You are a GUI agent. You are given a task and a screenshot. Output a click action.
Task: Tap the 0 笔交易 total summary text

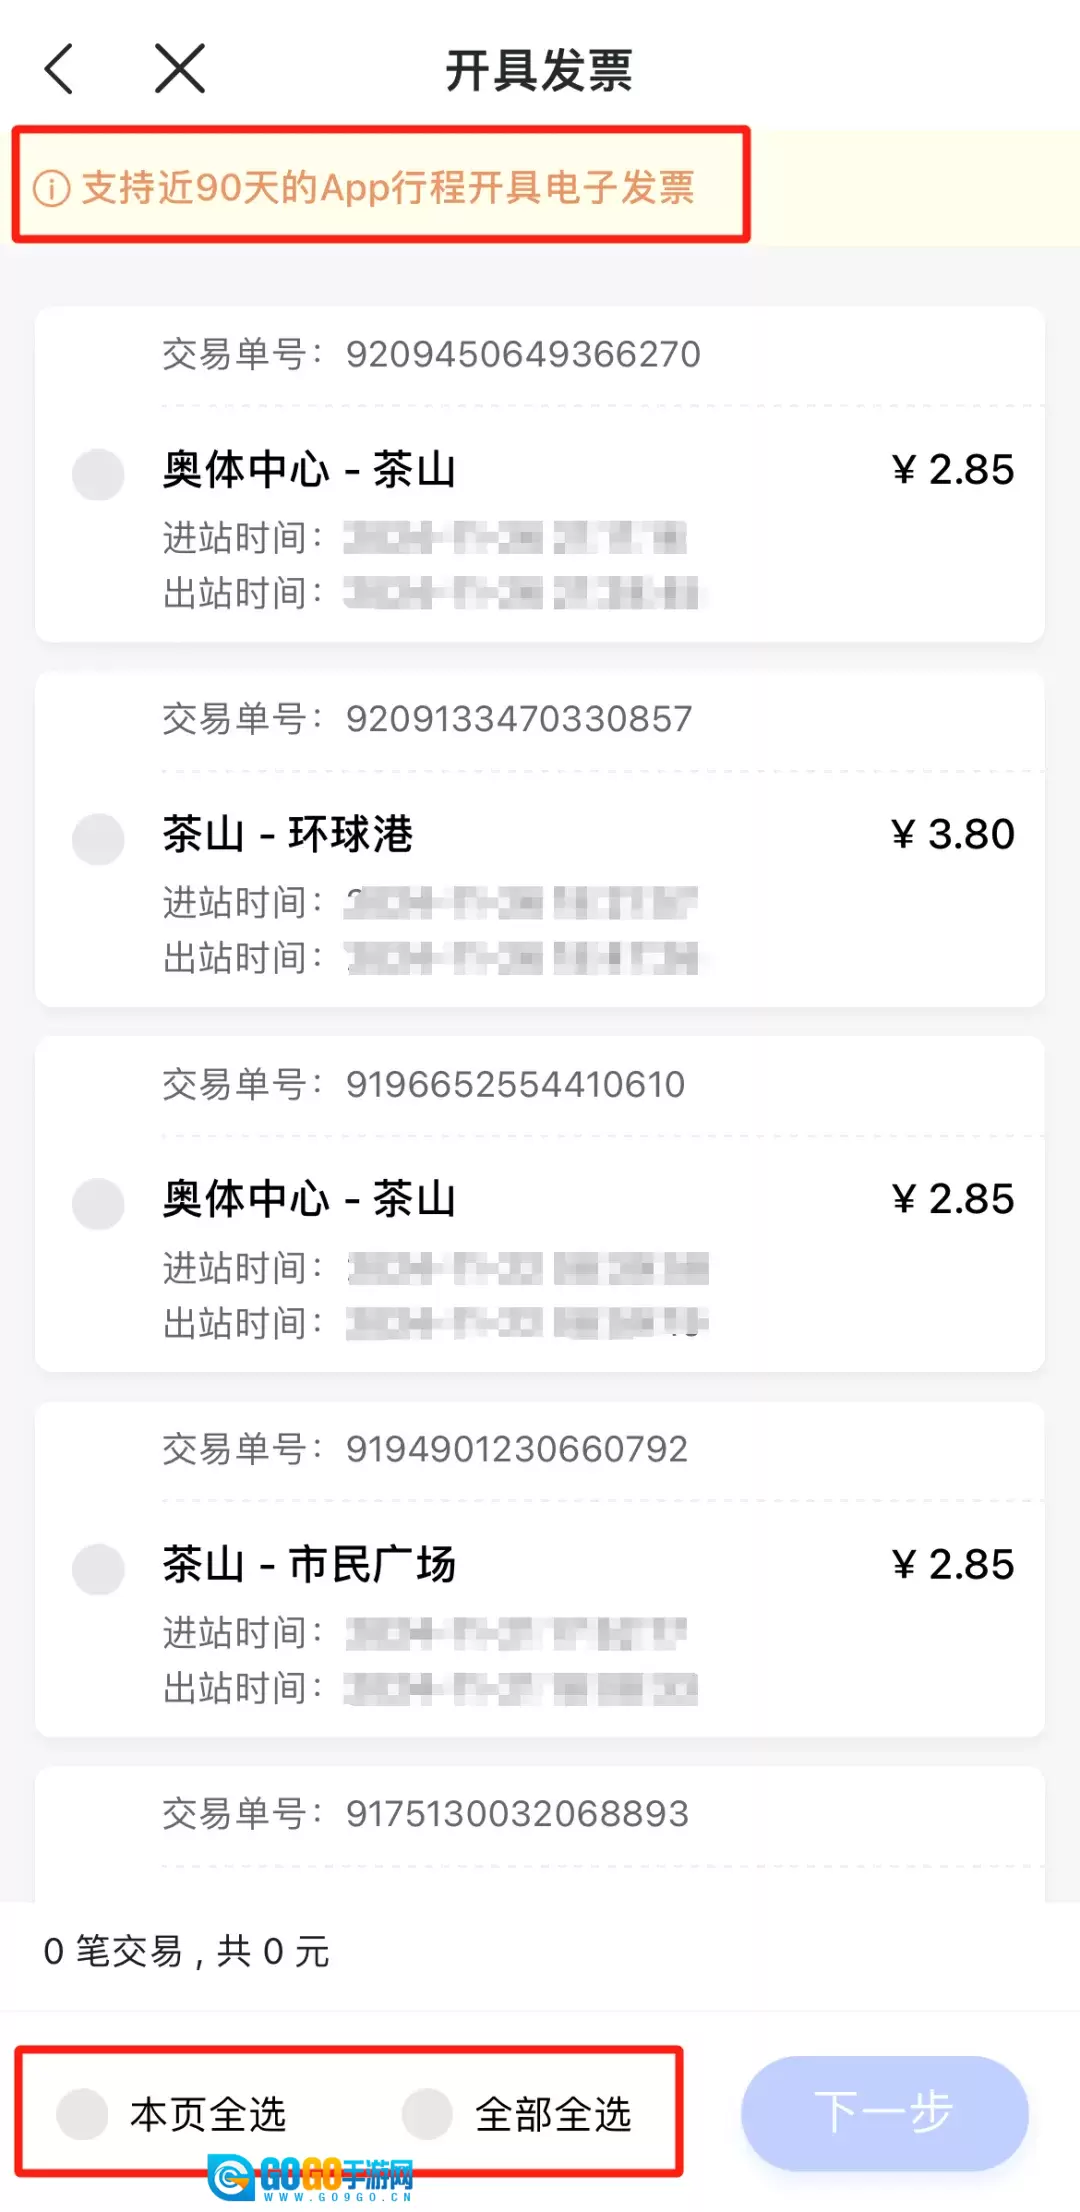[187, 1951]
